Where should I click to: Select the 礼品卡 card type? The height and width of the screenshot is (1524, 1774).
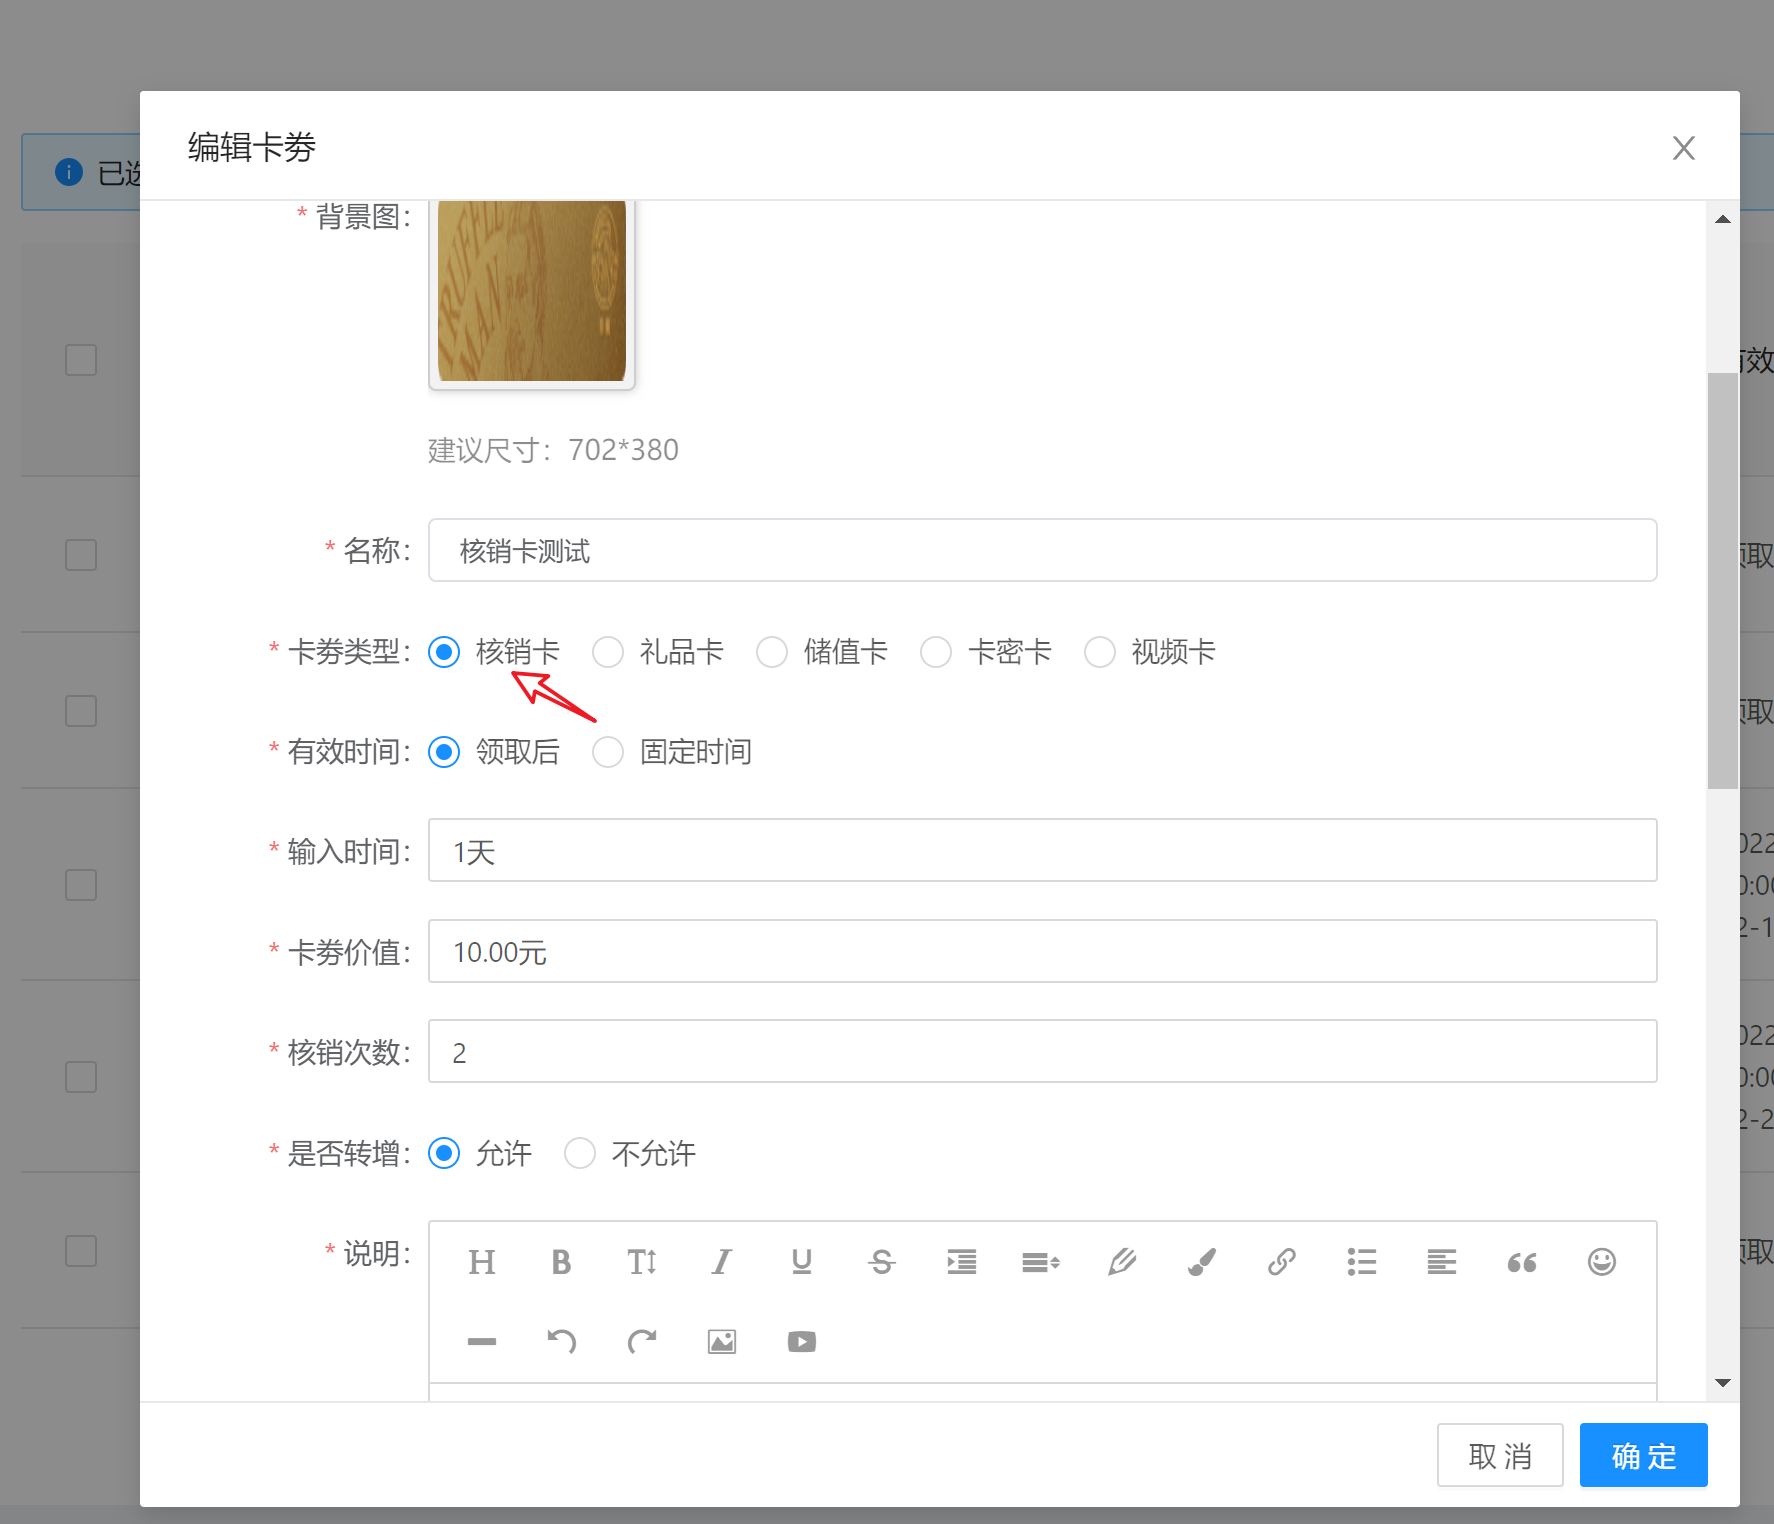click(x=608, y=652)
